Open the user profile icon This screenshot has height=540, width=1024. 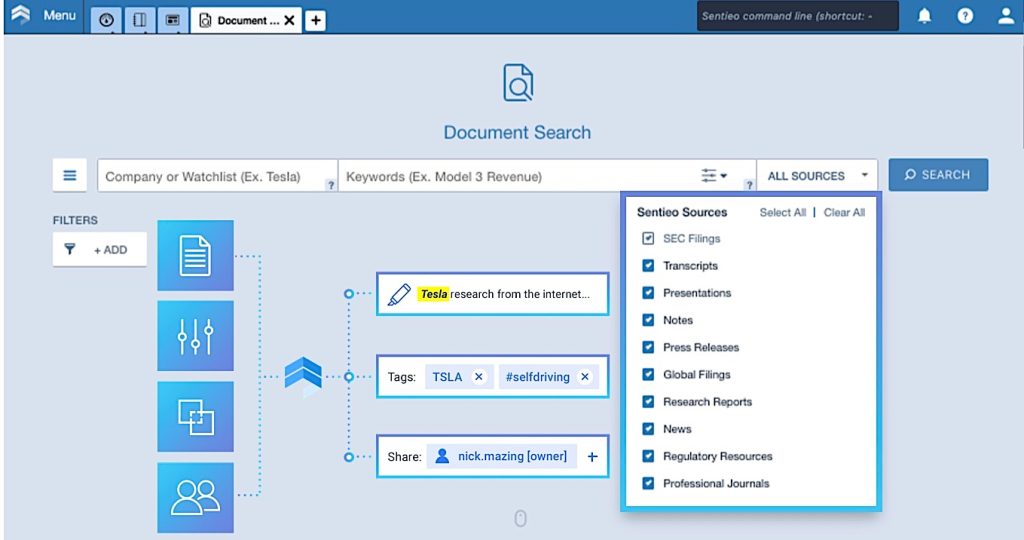point(1006,17)
